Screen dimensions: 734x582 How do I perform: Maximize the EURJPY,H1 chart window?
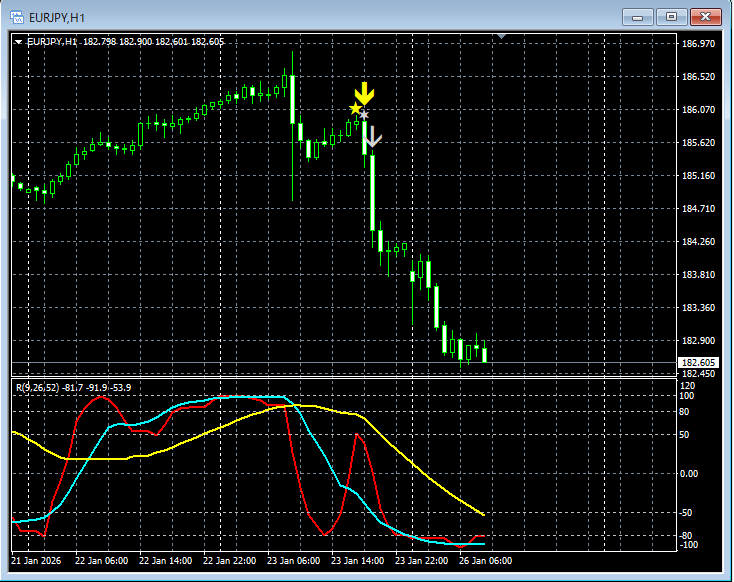[x=671, y=16]
